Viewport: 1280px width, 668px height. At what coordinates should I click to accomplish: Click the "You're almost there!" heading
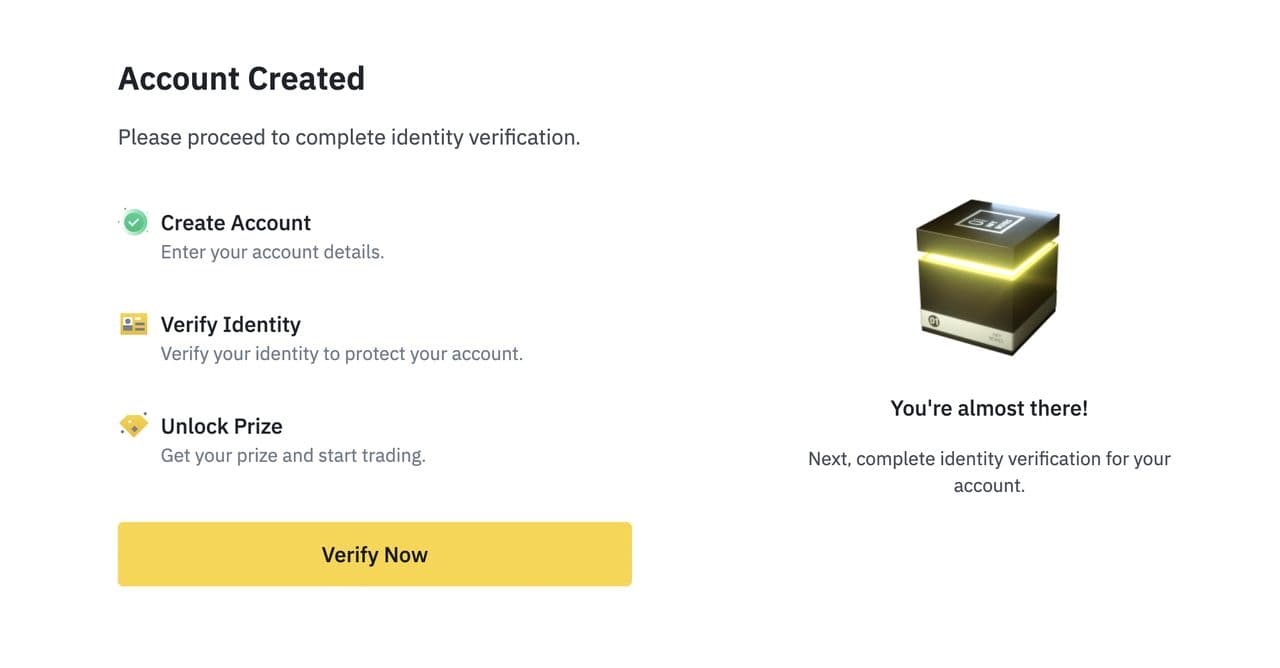[x=988, y=408]
